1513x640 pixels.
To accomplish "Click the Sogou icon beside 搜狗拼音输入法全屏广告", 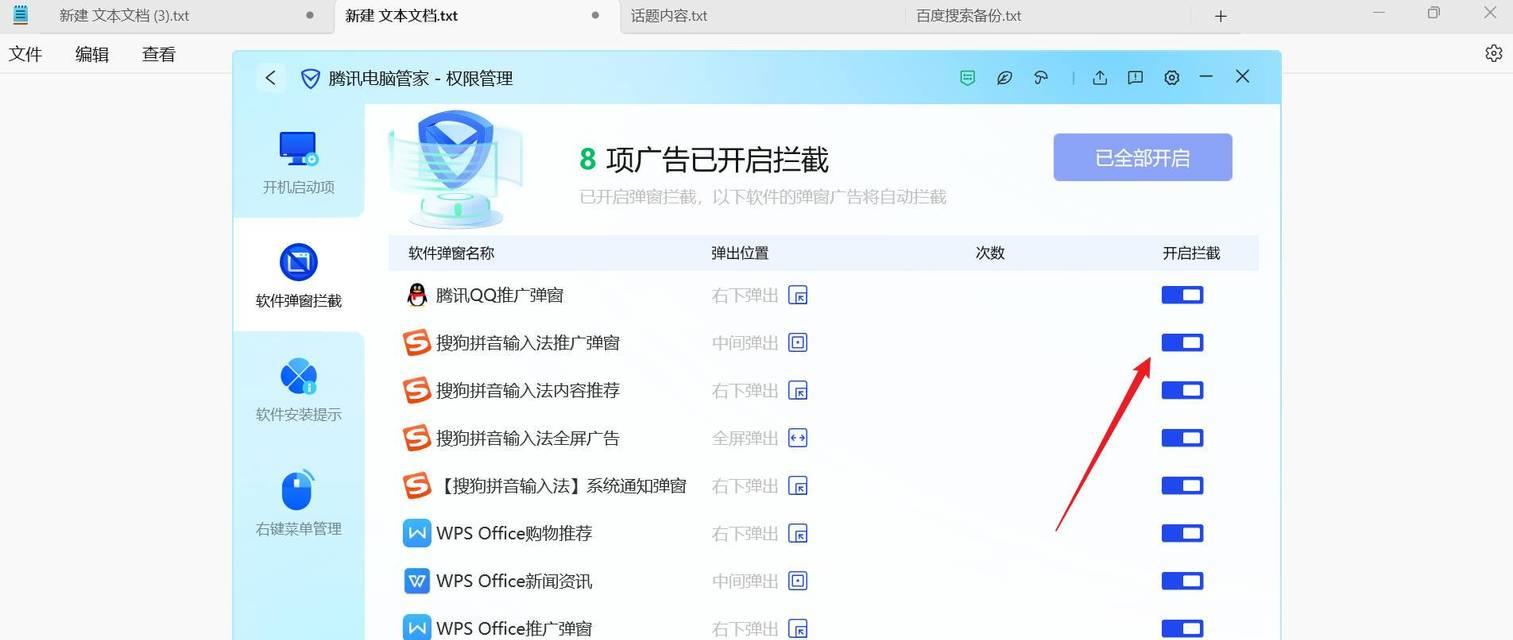I will (417, 438).
